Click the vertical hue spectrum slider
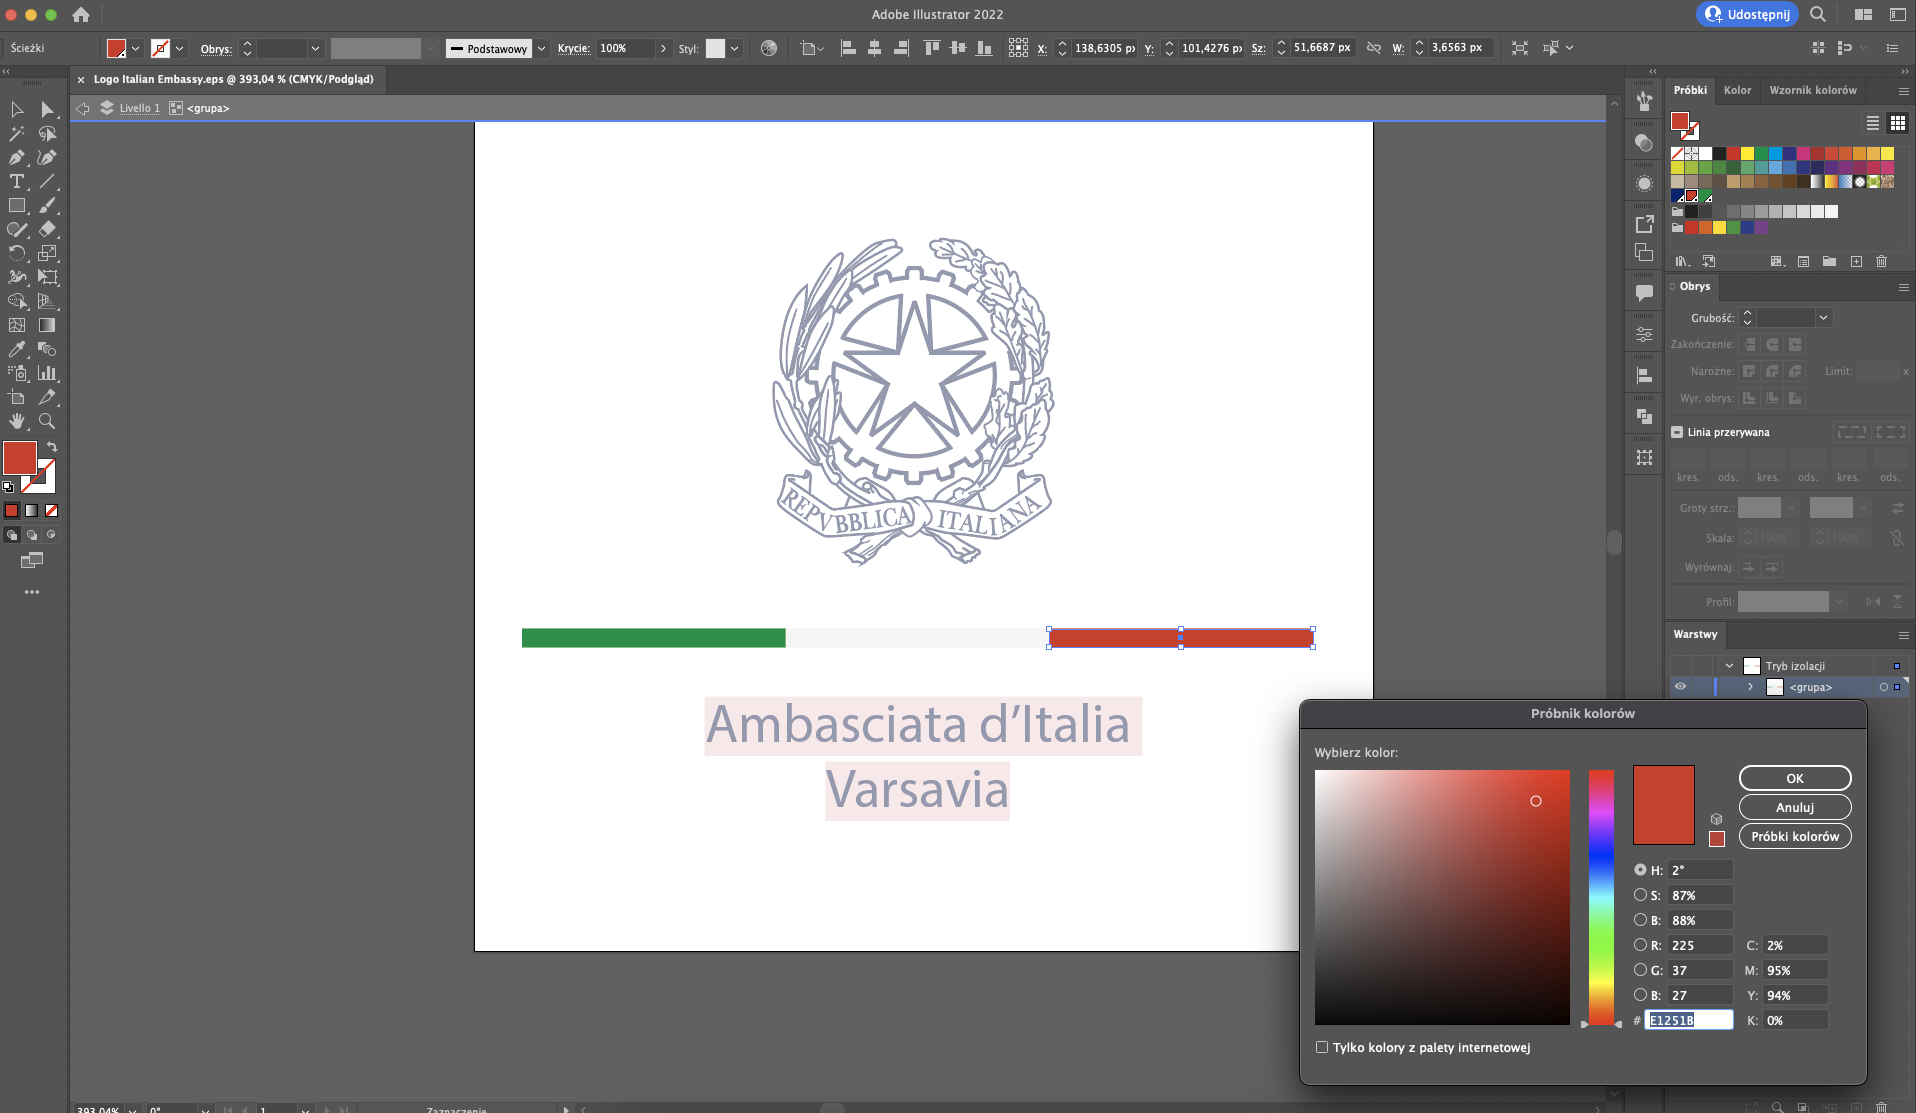 point(1601,897)
